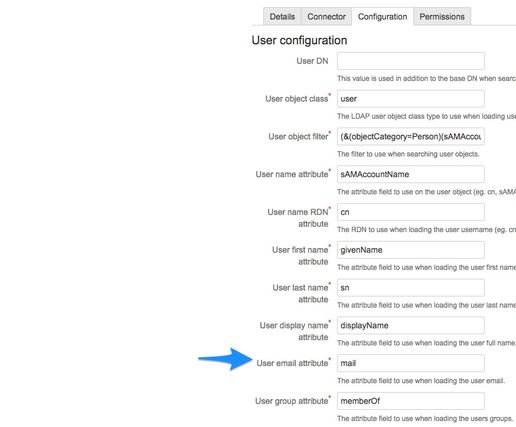
Task: Click the hint about loading the user full name
Action: [426, 343]
